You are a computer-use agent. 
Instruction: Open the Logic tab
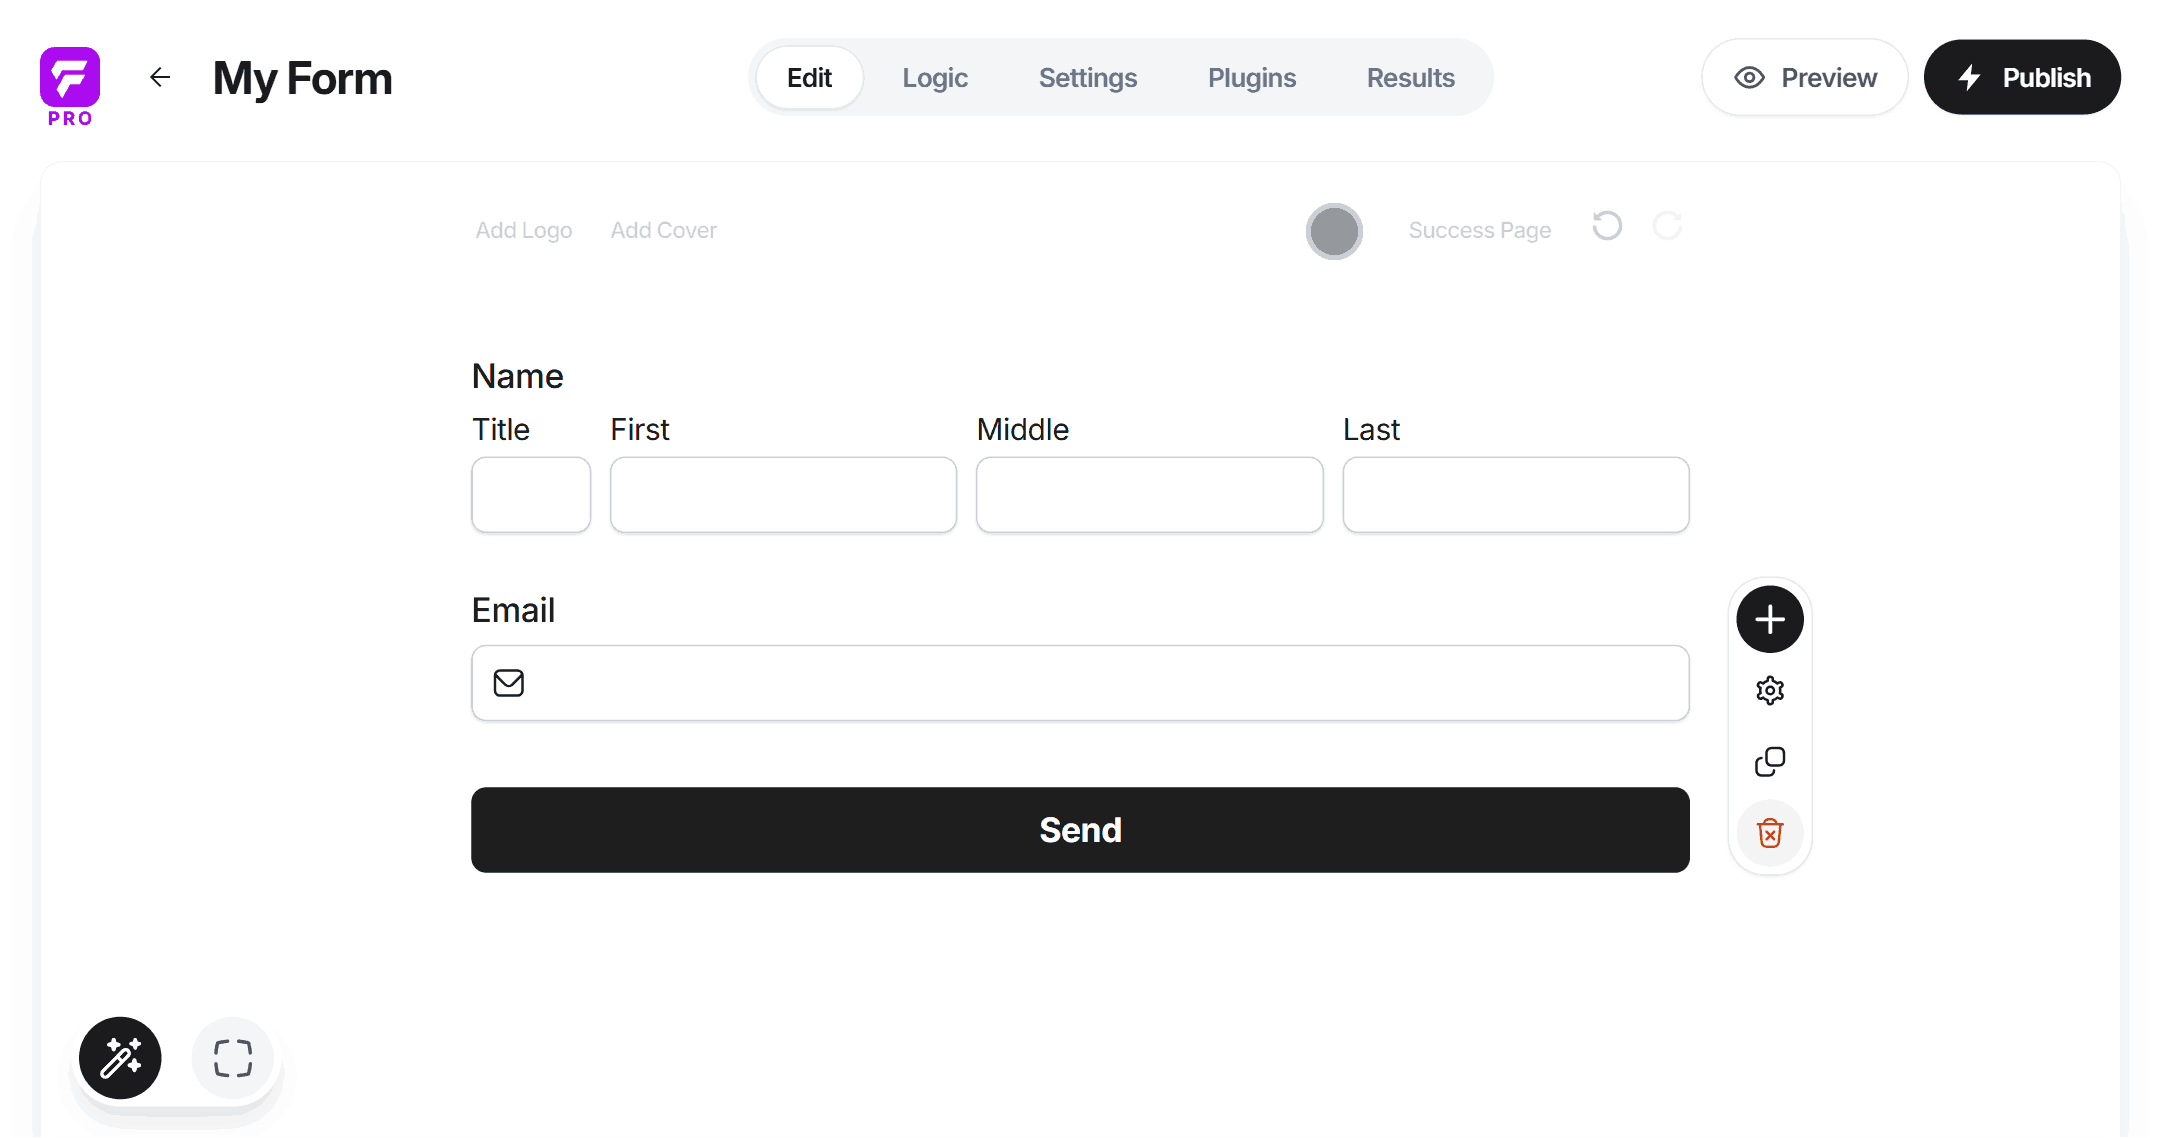point(935,78)
